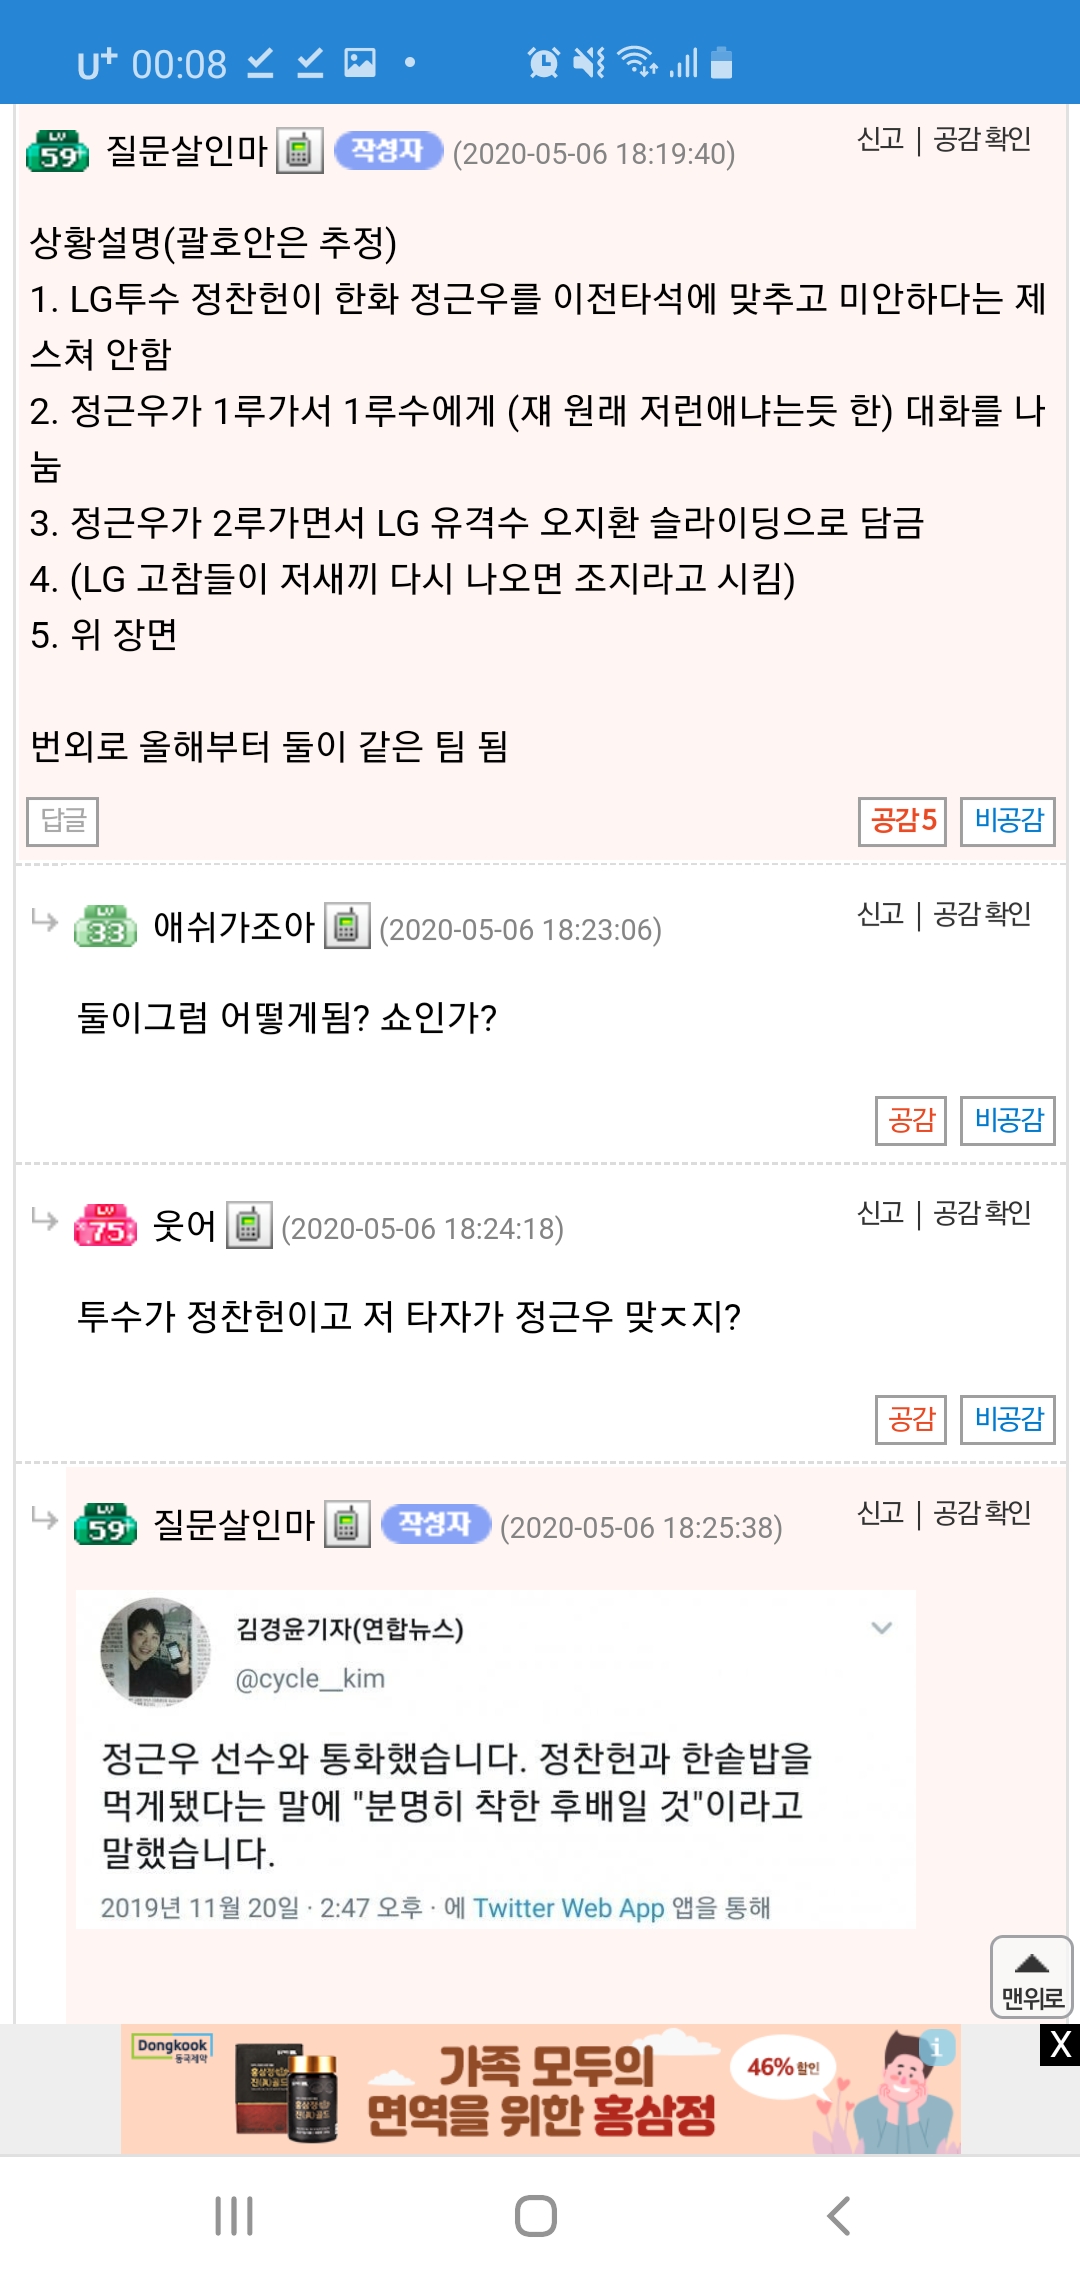The width and height of the screenshot is (1080, 2280).
Task: Tap 비공감 on 애쉬가조아's reply
Action: (1007, 1120)
